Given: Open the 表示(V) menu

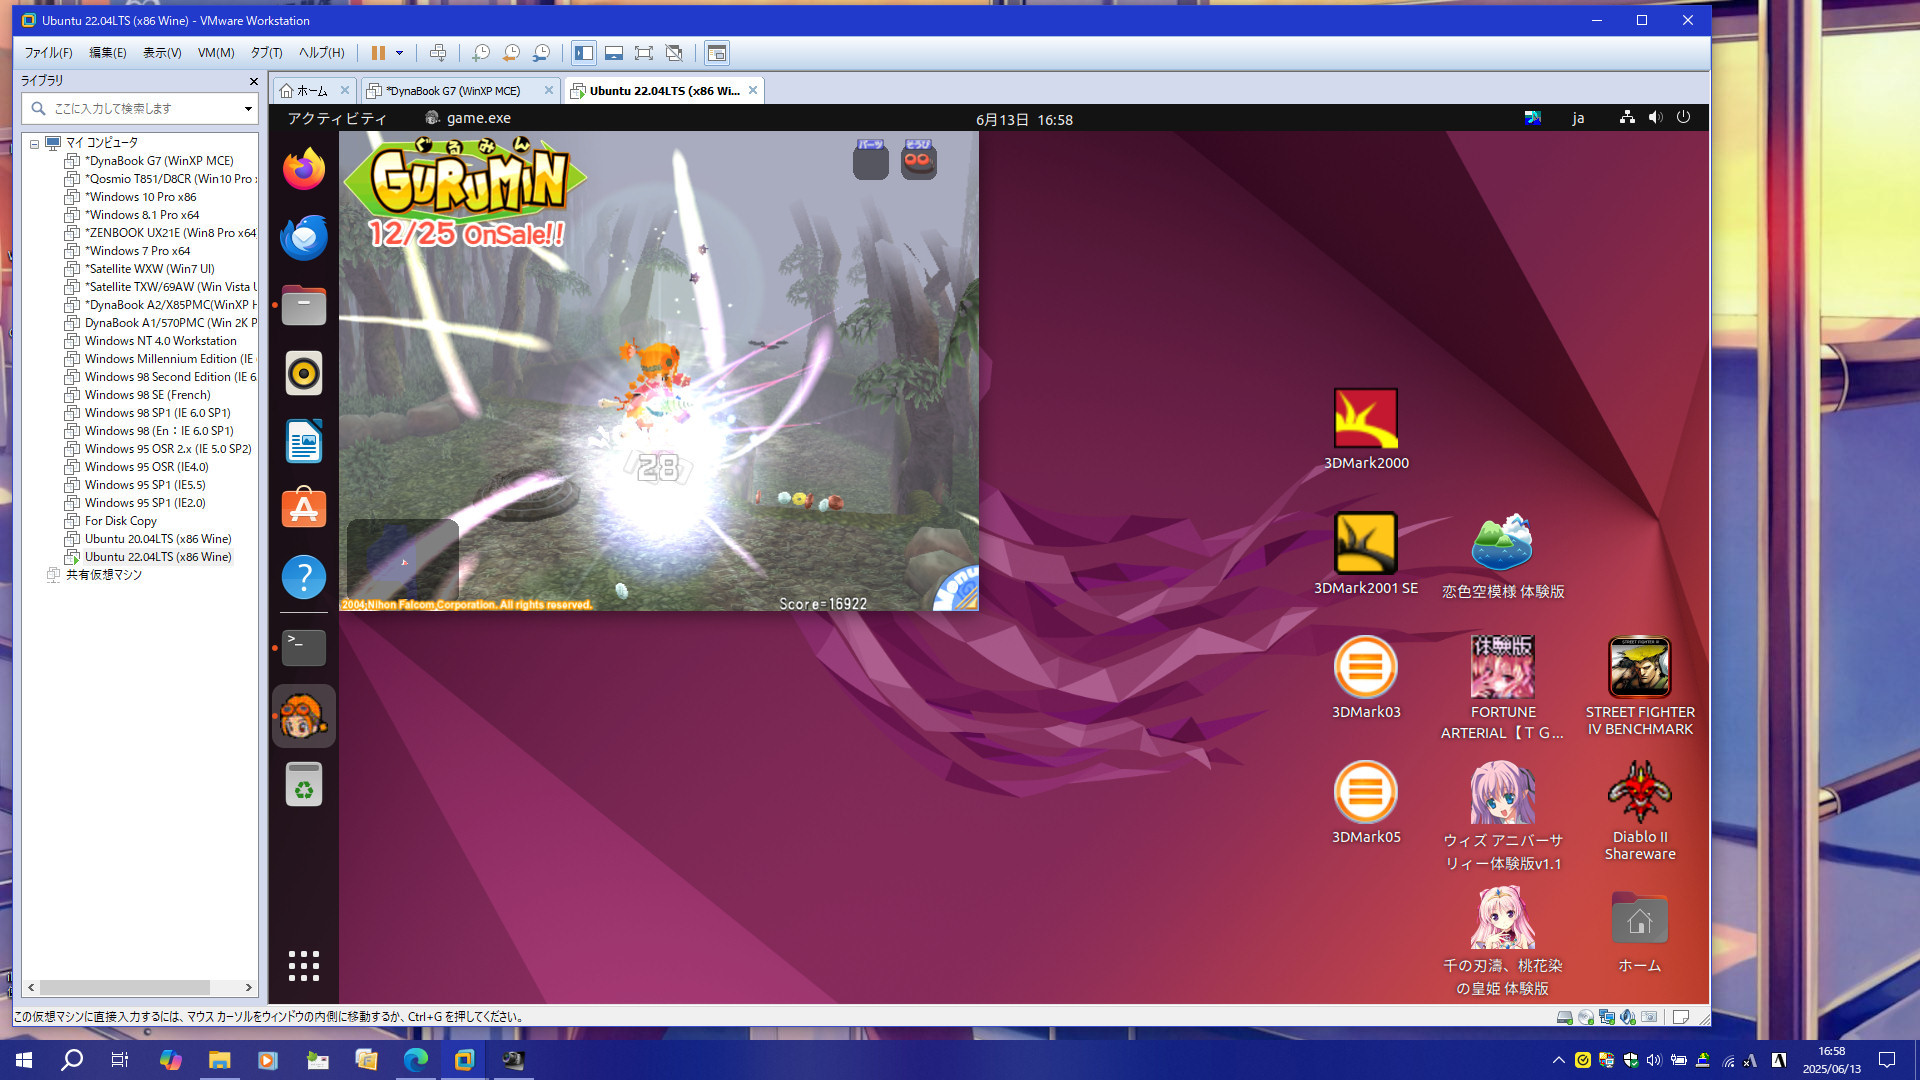Looking at the screenshot, I should 162,53.
